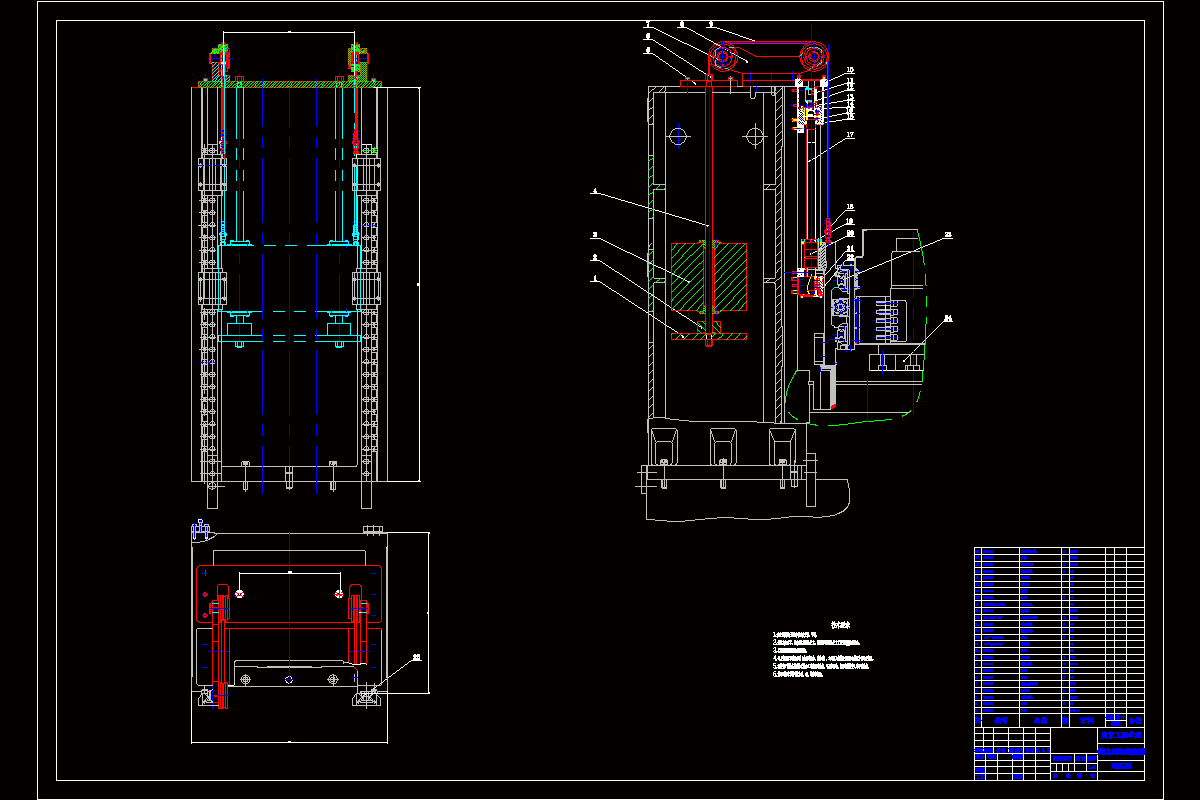This screenshot has width=1200, height=800.
Task: Select the 材料 column header
Action: [x=1087, y=721]
